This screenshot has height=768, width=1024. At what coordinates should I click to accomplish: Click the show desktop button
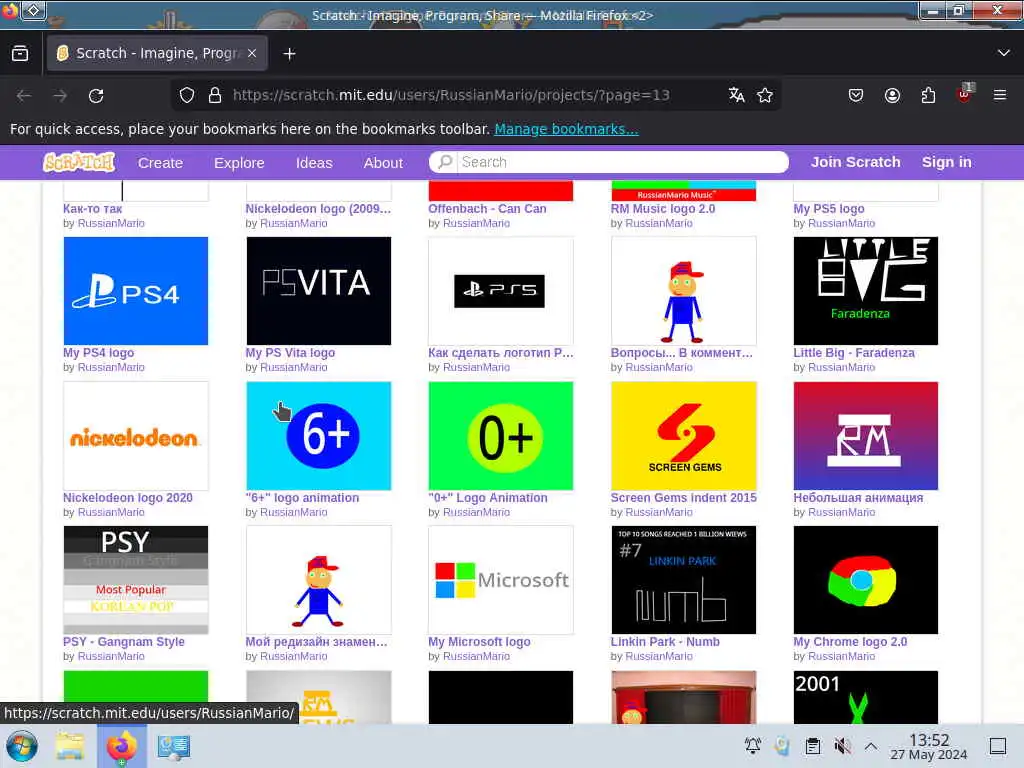[998, 746]
